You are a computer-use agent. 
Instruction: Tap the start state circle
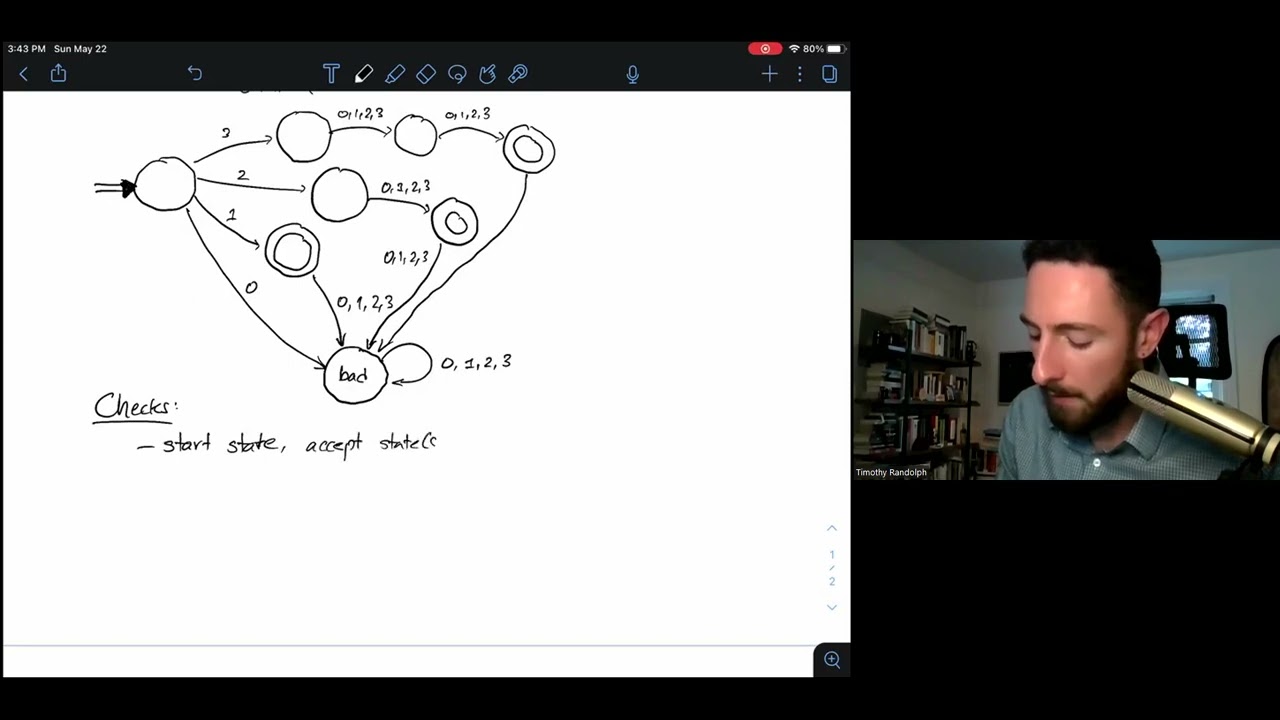pyautogui.click(x=165, y=184)
